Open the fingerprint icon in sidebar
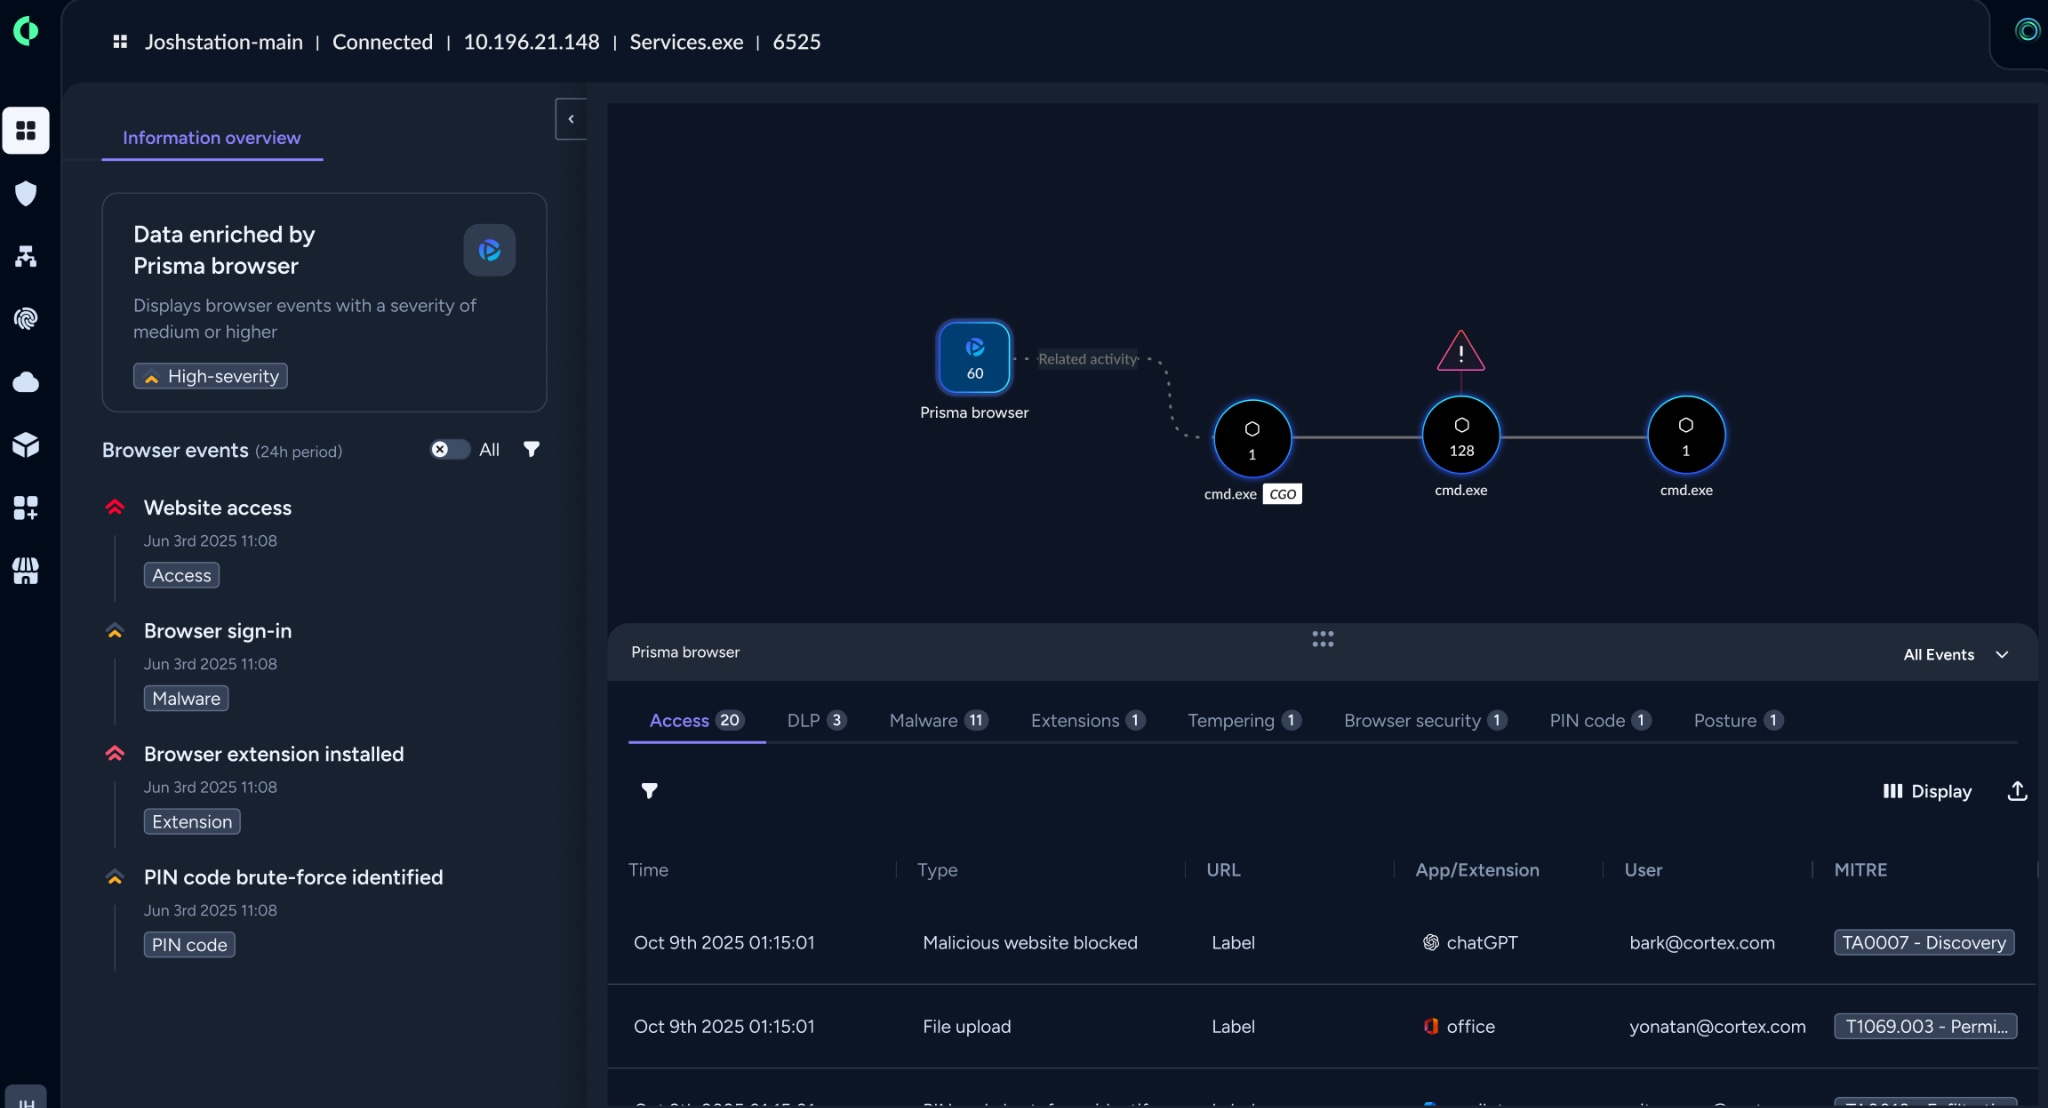 point(26,319)
